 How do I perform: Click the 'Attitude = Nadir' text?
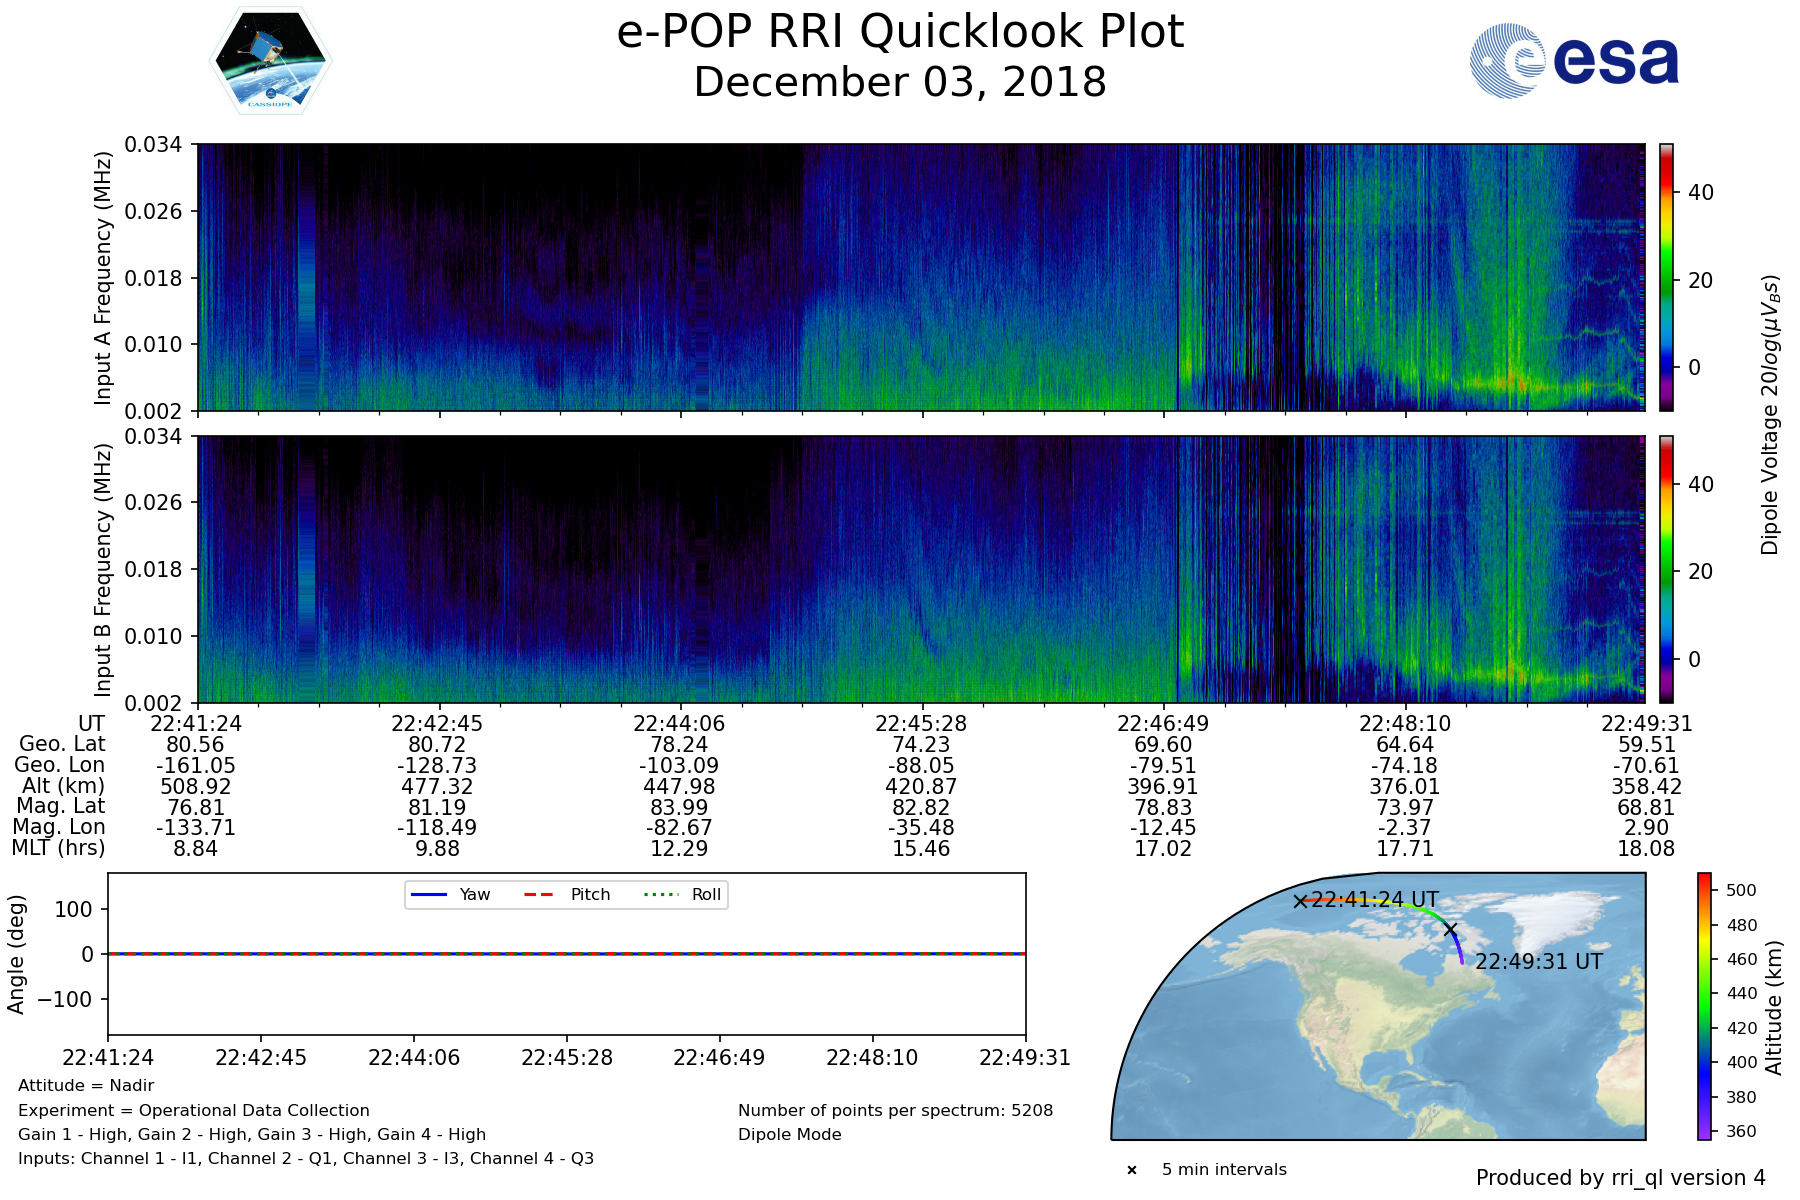tap(86, 1086)
